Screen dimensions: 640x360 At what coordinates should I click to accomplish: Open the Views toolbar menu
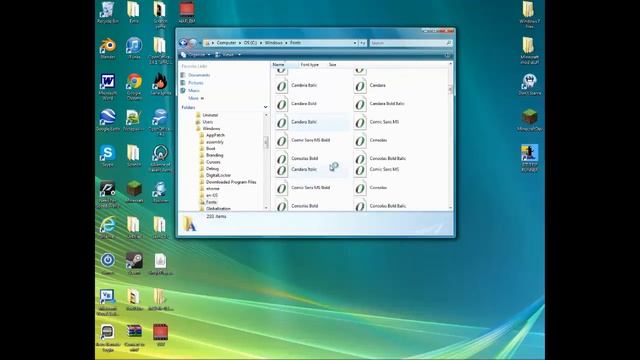[228, 55]
